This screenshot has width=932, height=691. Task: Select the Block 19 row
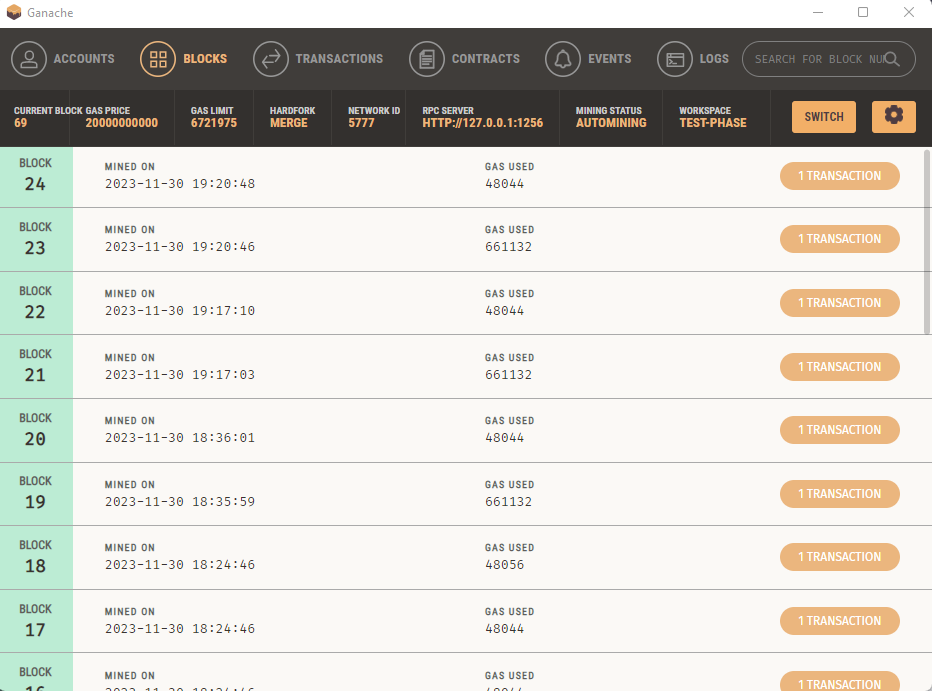[x=466, y=494]
